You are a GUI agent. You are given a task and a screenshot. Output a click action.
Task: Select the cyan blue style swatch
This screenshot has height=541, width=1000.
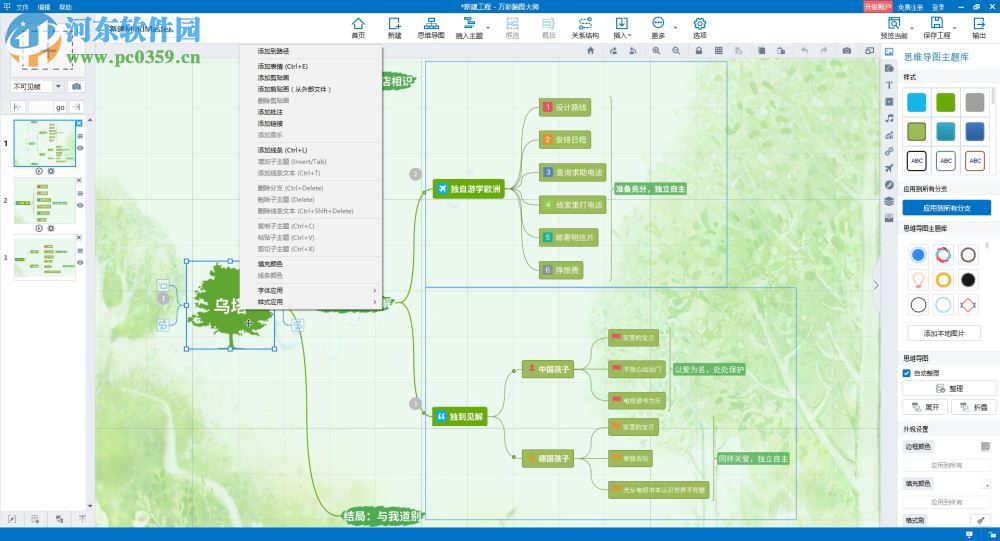click(x=916, y=102)
